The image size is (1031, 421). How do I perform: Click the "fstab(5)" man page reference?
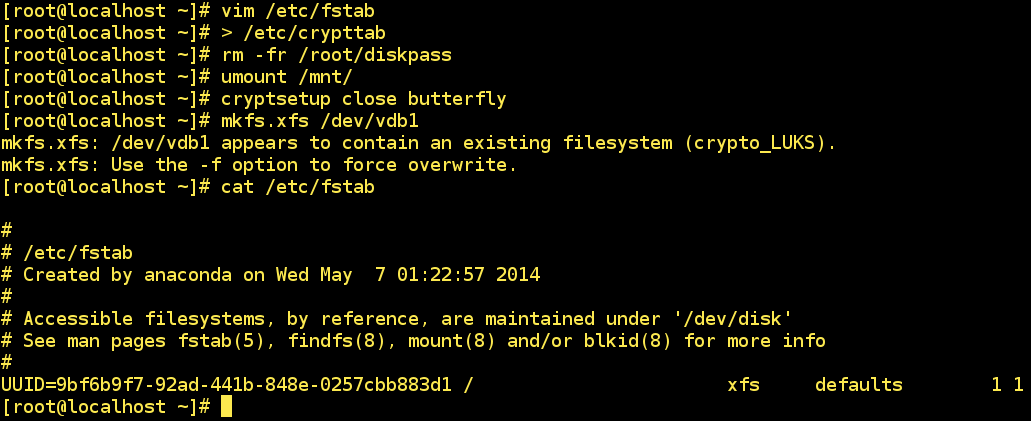pos(239,341)
